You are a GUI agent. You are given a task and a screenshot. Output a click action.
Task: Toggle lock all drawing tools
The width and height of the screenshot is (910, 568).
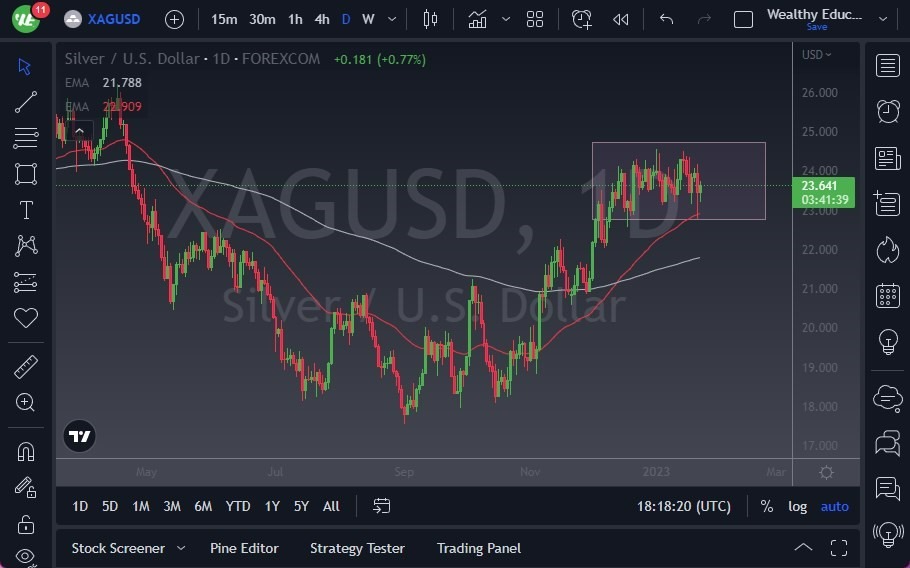pos(26,524)
